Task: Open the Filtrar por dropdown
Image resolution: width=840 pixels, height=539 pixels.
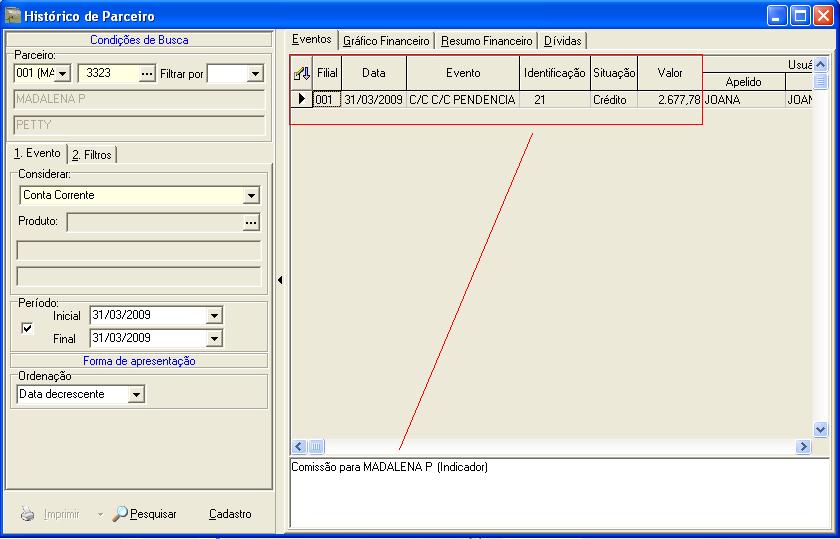Action: coord(254,74)
